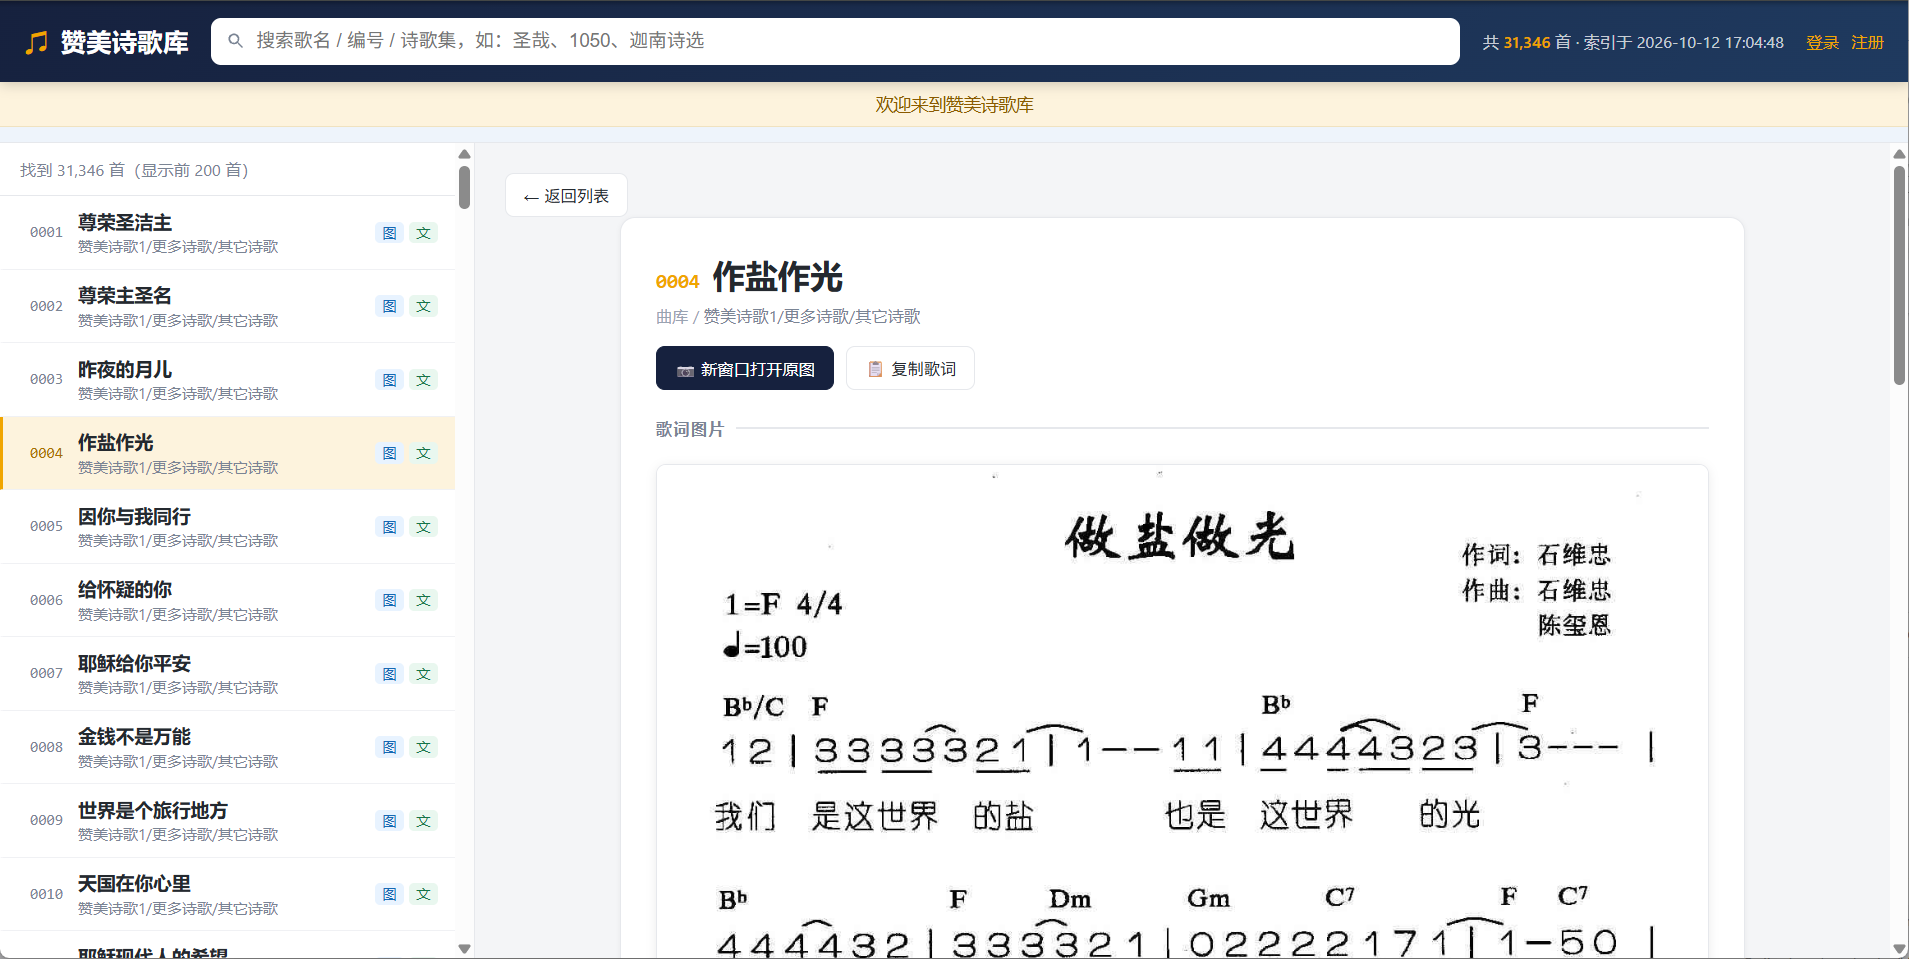Select song 0007 耶稣给你平安

tap(228, 674)
